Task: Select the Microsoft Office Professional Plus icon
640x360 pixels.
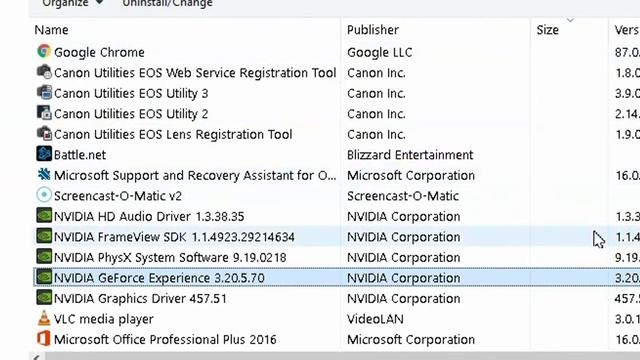Action: point(44,339)
